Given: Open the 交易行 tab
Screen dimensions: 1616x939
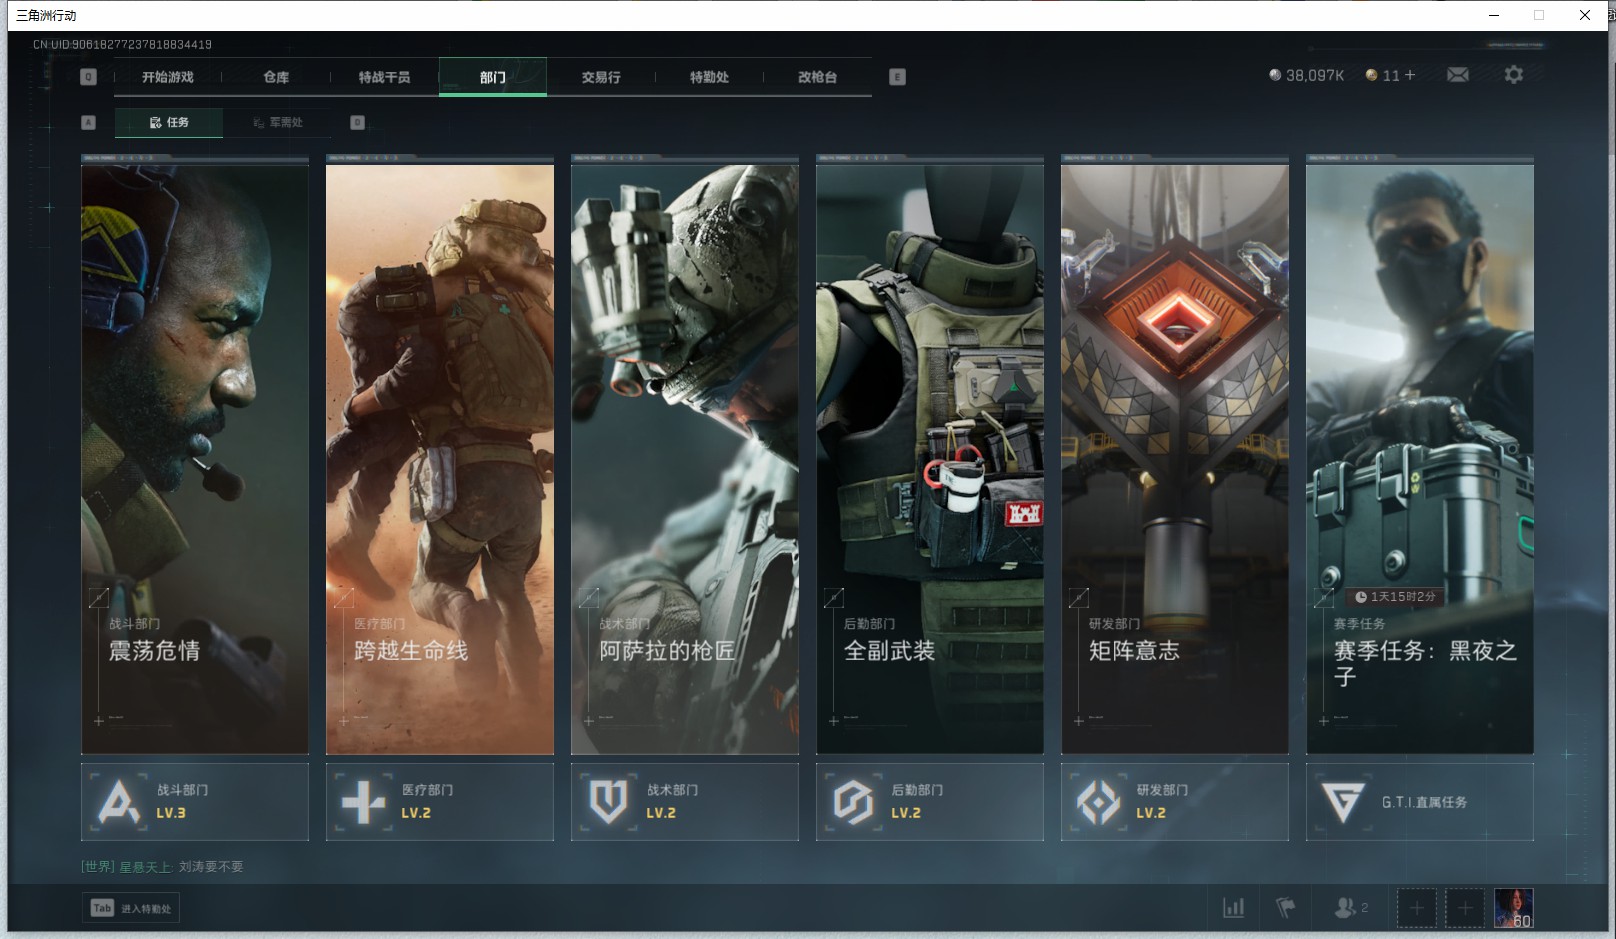Looking at the screenshot, I should [601, 77].
